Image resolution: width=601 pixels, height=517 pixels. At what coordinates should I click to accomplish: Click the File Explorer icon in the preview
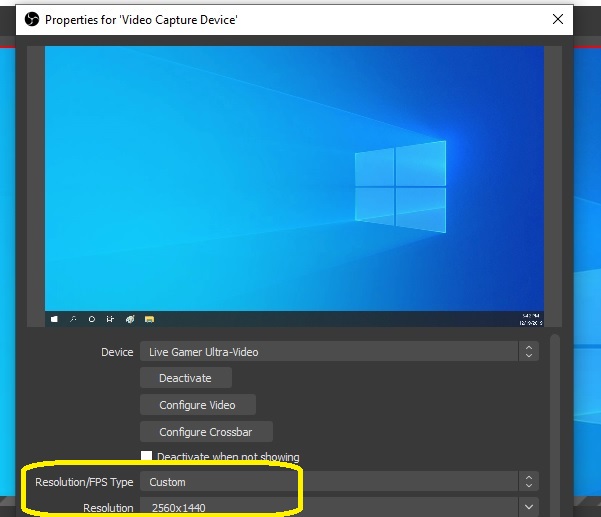(x=148, y=319)
